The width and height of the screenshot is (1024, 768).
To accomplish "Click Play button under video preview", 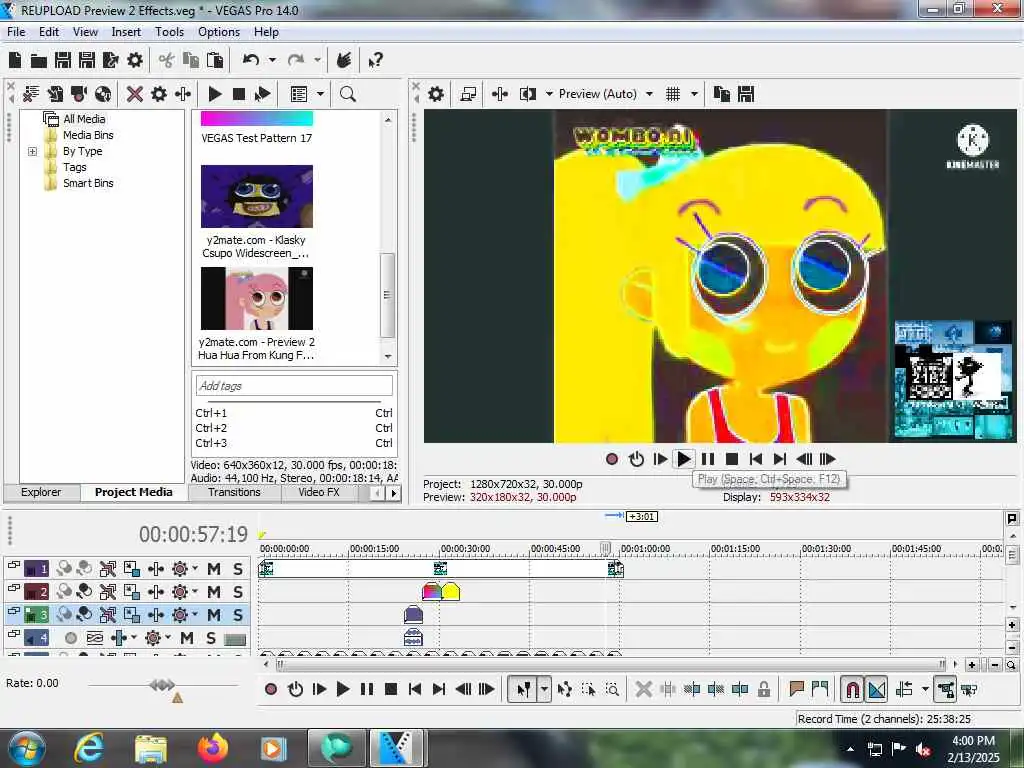I will [x=684, y=459].
